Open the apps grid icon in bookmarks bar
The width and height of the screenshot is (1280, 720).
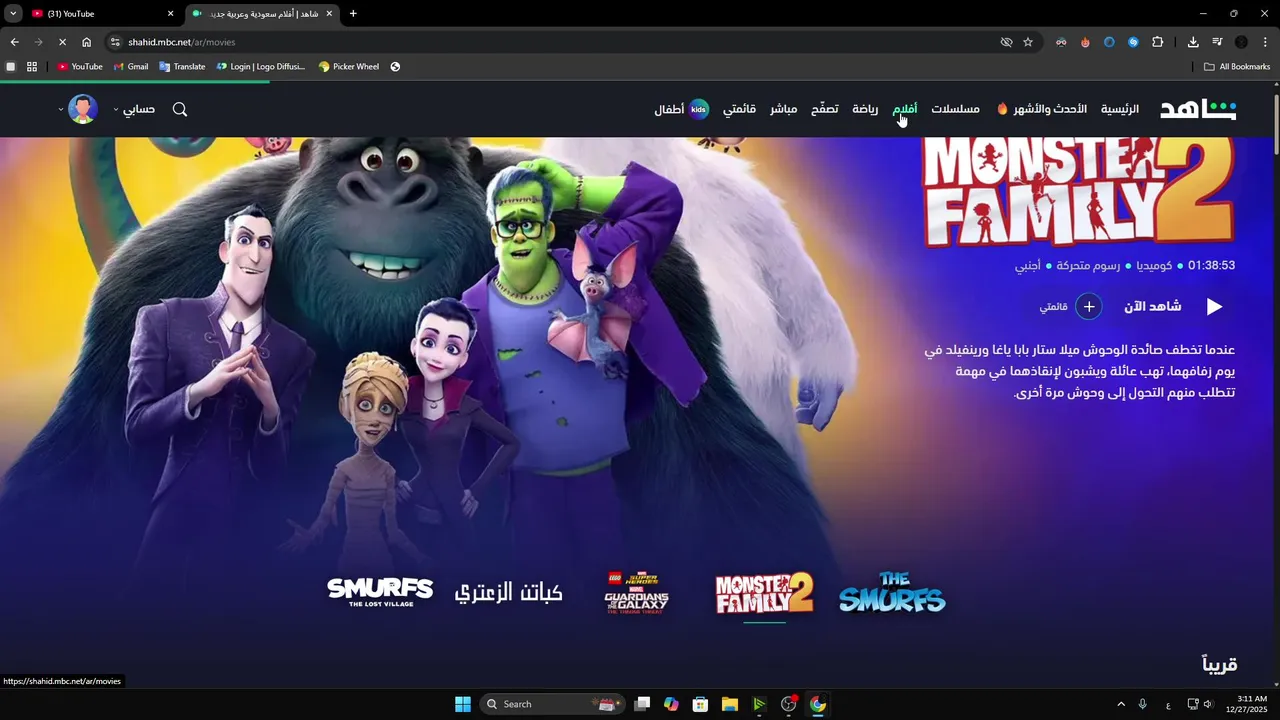point(32,67)
